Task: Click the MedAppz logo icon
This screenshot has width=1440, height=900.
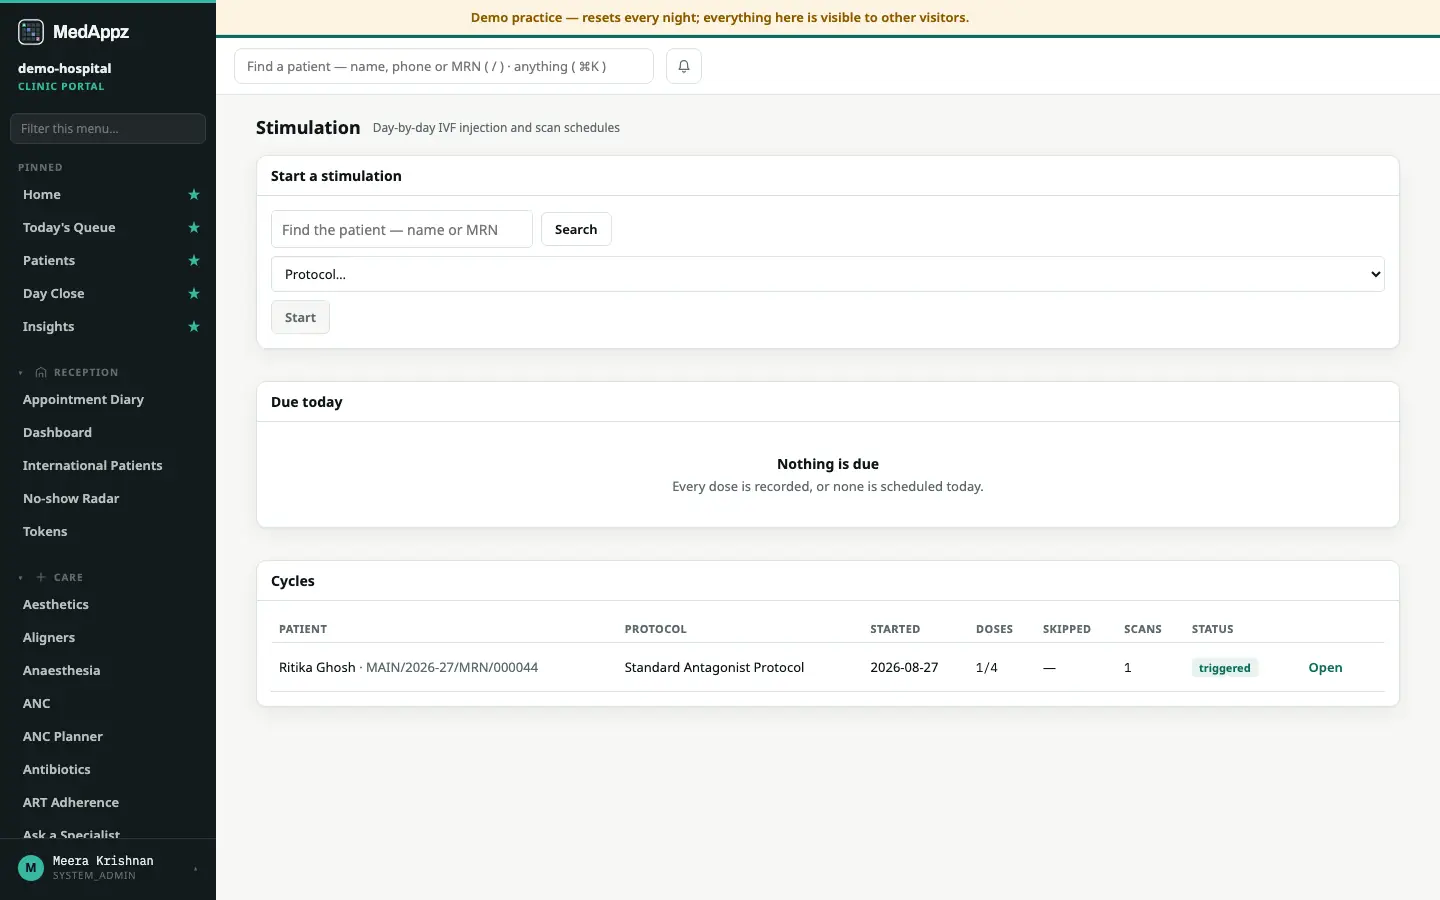Action: pyautogui.click(x=31, y=32)
